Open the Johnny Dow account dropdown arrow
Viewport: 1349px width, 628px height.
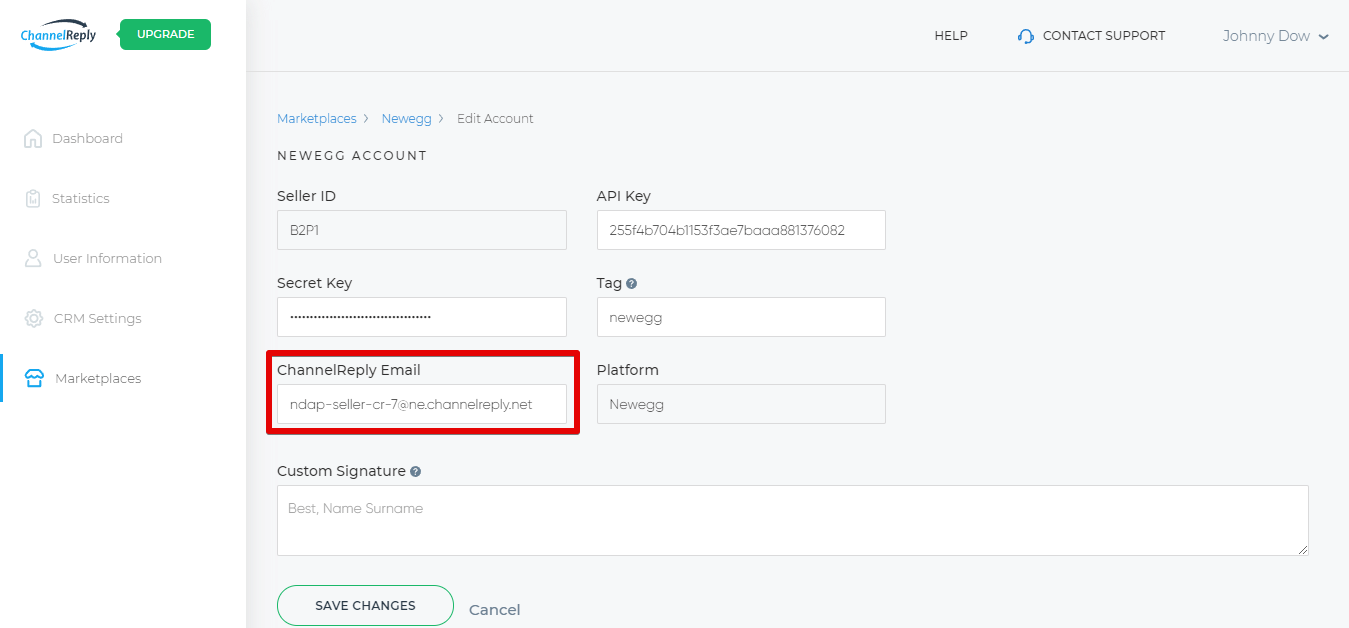pos(1323,37)
